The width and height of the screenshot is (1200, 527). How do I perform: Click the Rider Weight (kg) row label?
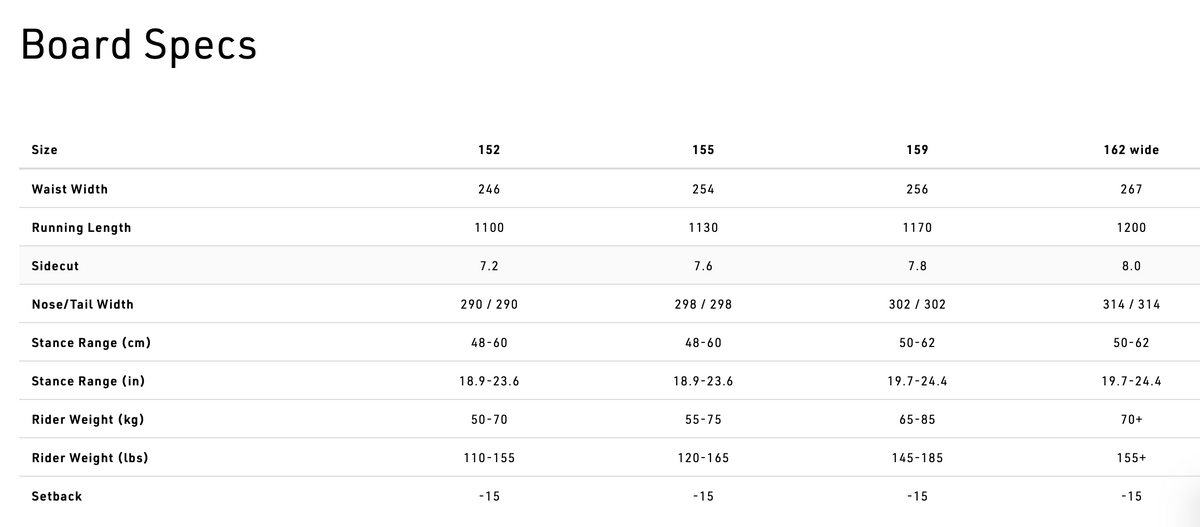88,419
